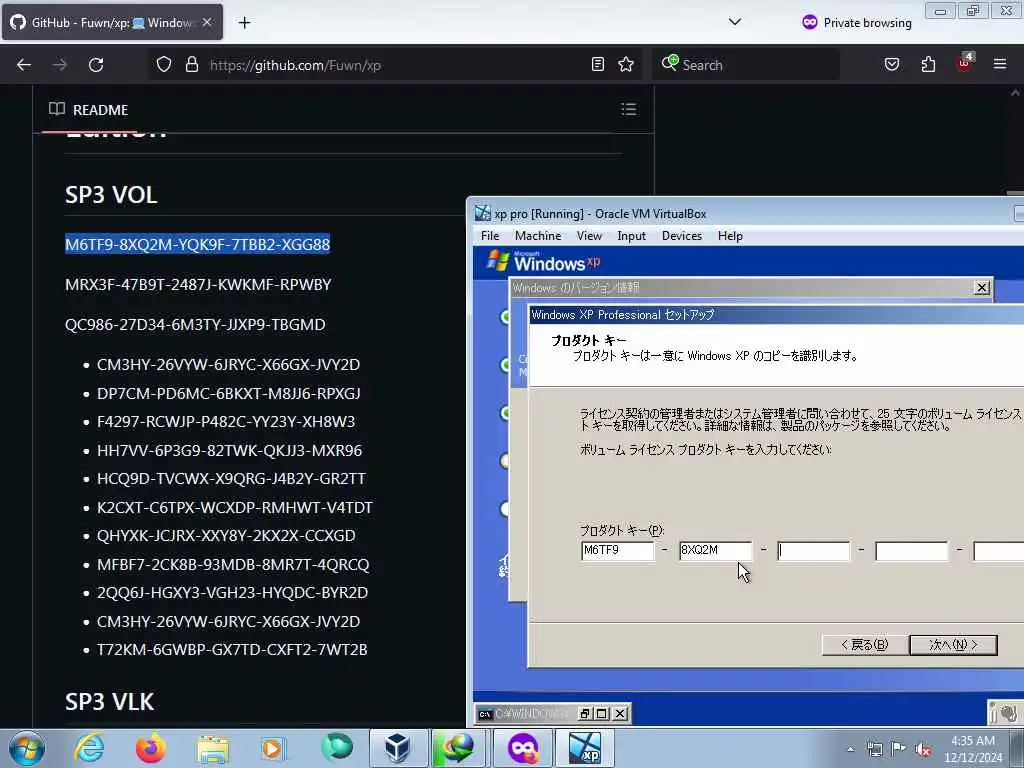Click the muted volume tray icon
The image size is (1024, 768).
coord(923,749)
